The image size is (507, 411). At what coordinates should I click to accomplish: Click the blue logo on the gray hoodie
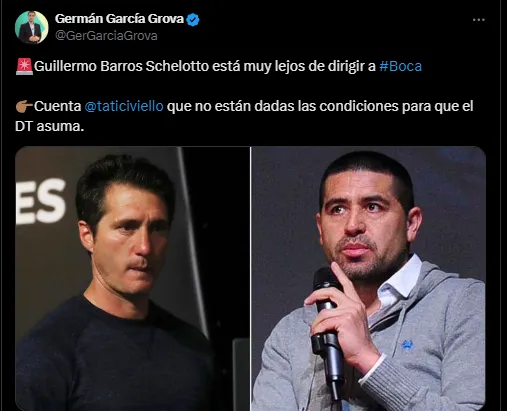click(x=407, y=345)
